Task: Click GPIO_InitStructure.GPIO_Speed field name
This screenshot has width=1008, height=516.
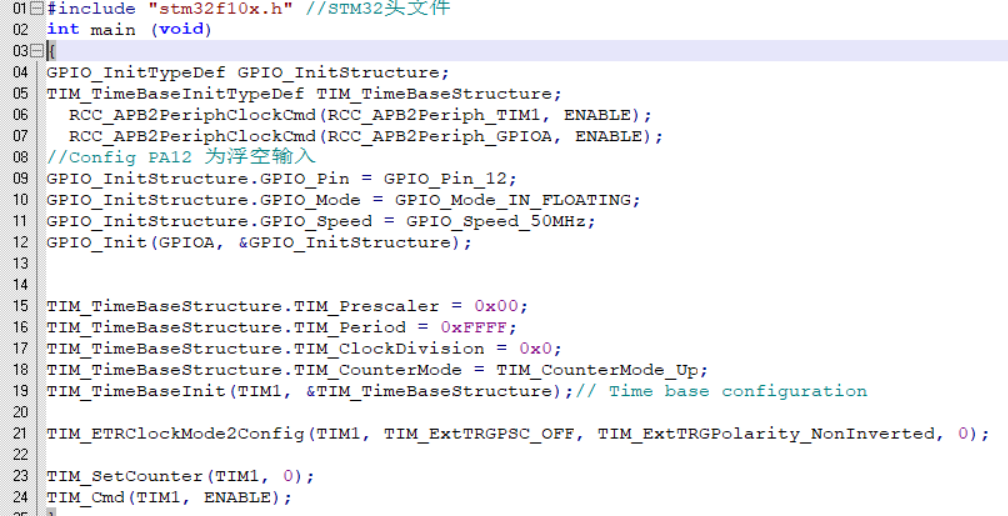Action: 210,221
